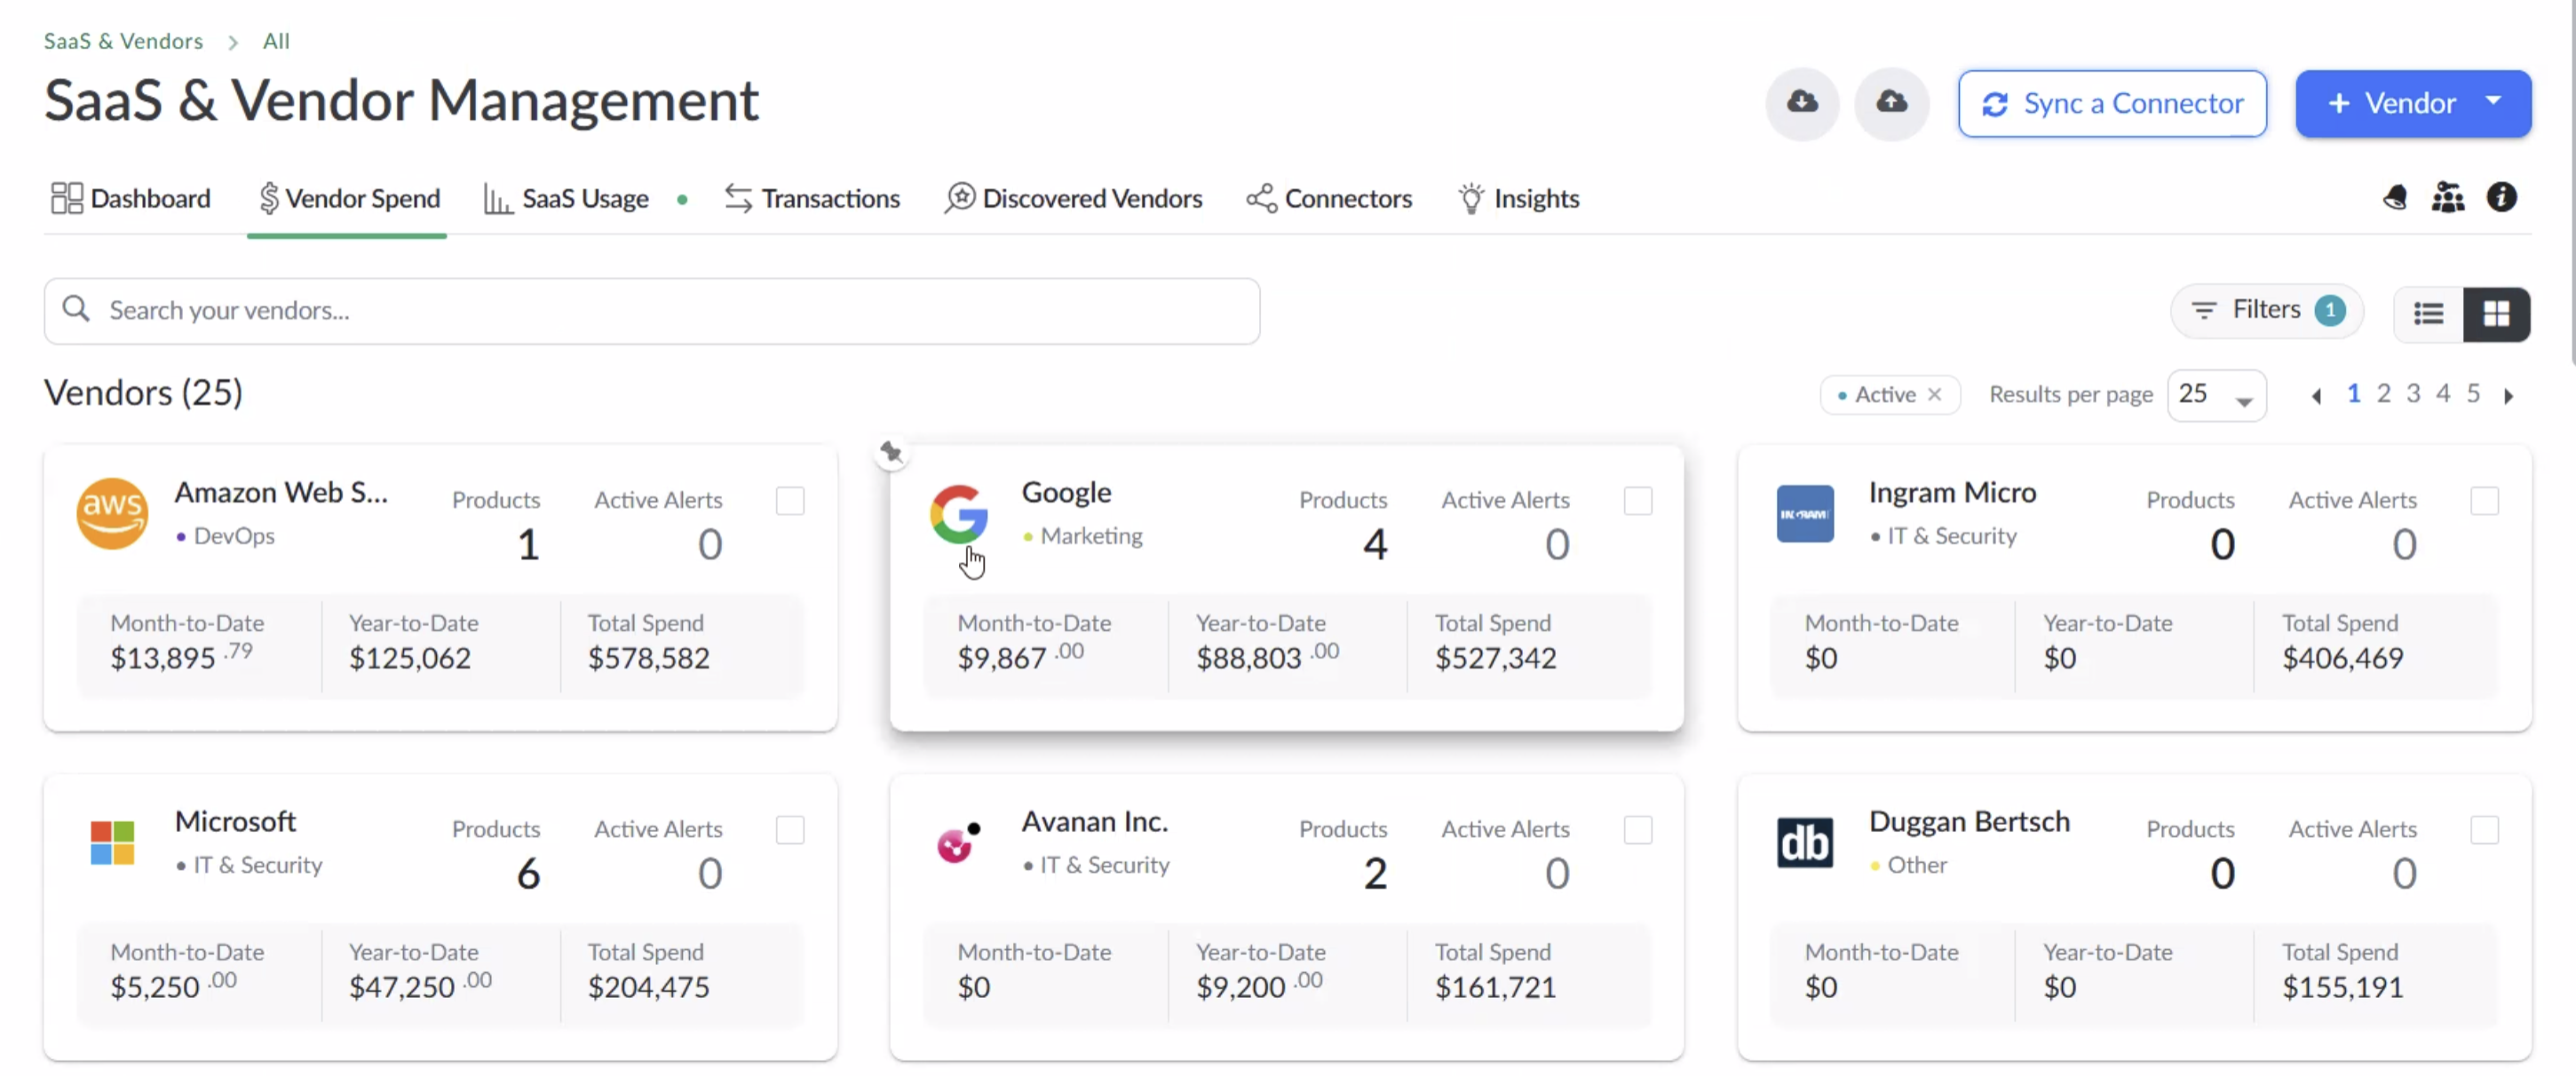Tick the Avanan Inc. checkbox
Image resolution: width=2576 pixels, height=1076 pixels.
coord(1637,829)
